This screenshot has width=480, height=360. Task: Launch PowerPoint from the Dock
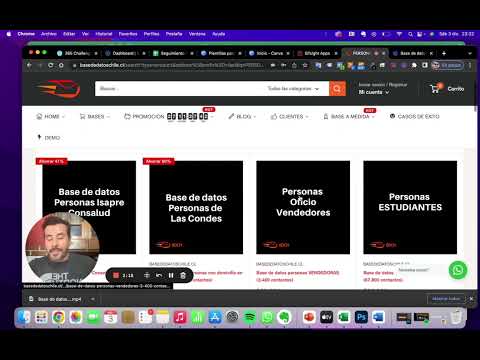point(309,317)
